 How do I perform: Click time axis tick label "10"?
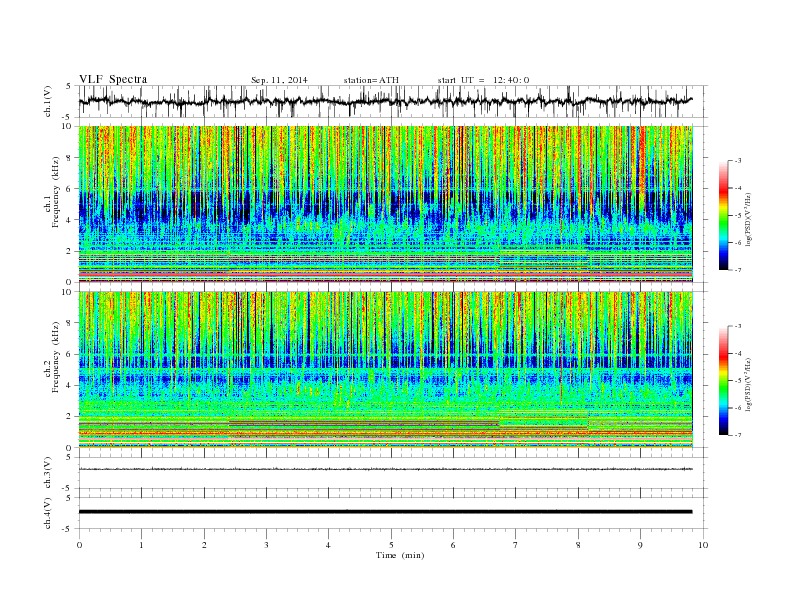point(703,545)
